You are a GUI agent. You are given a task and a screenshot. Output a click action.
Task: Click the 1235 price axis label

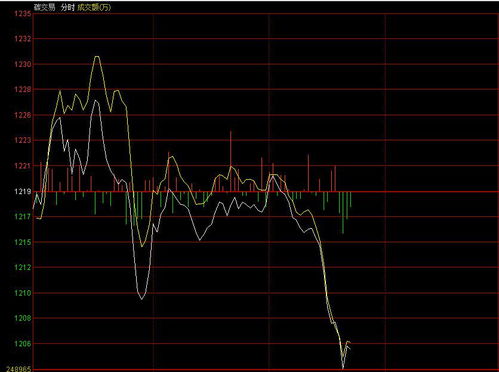23,14
